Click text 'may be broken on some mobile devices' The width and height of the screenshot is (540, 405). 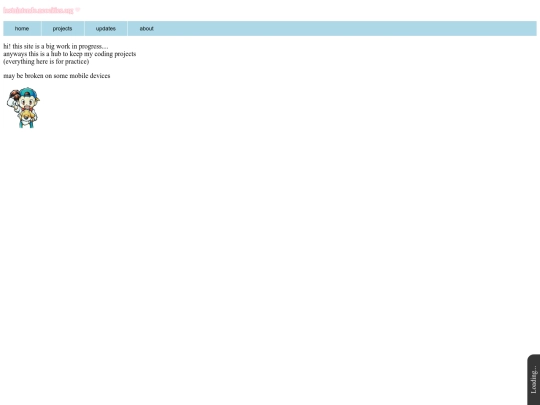coord(57,76)
